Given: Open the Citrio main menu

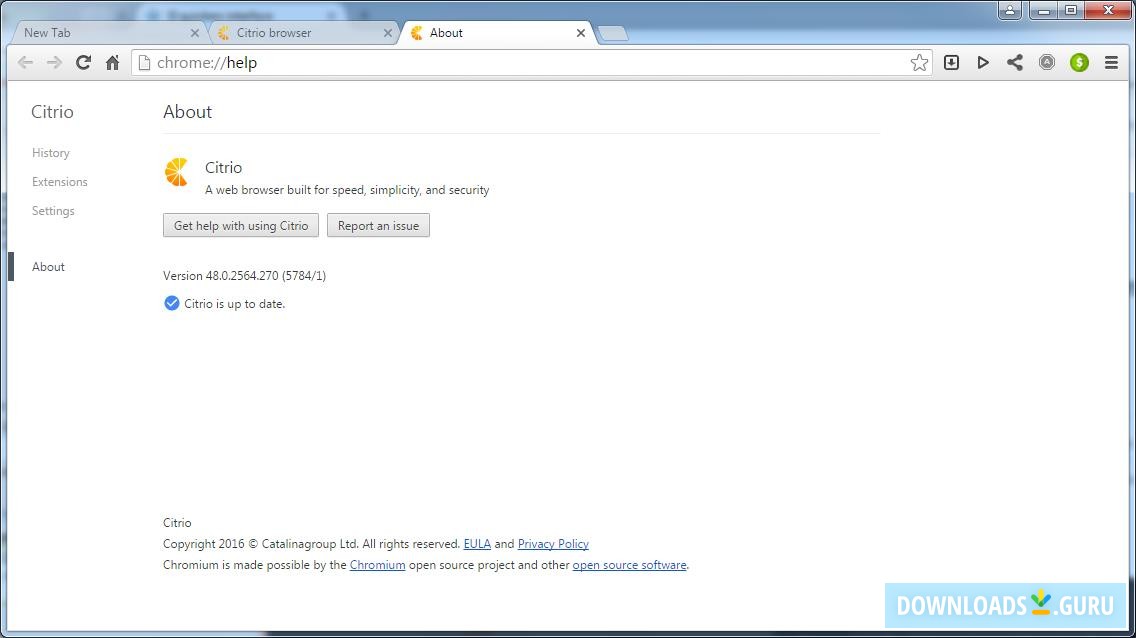Looking at the screenshot, I should click(1111, 63).
